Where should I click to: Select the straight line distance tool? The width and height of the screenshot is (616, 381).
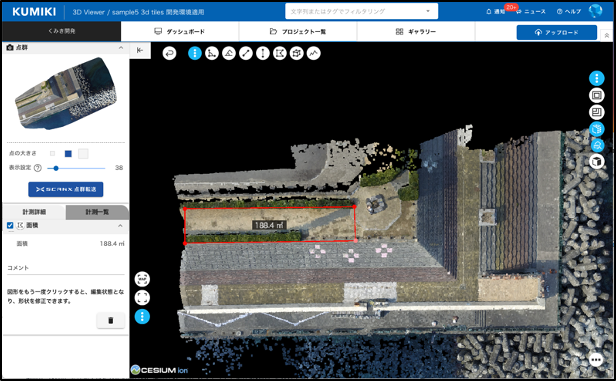(x=246, y=53)
